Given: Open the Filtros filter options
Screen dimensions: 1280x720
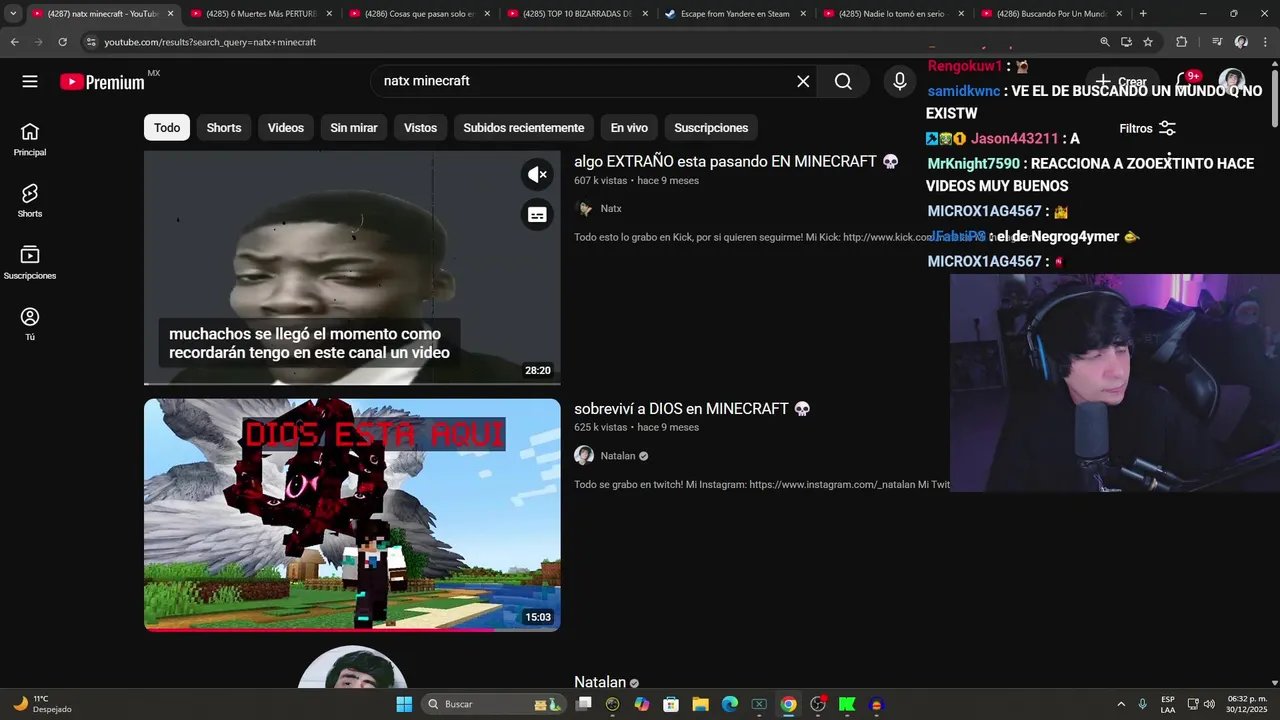Looking at the screenshot, I should 1147,128.
